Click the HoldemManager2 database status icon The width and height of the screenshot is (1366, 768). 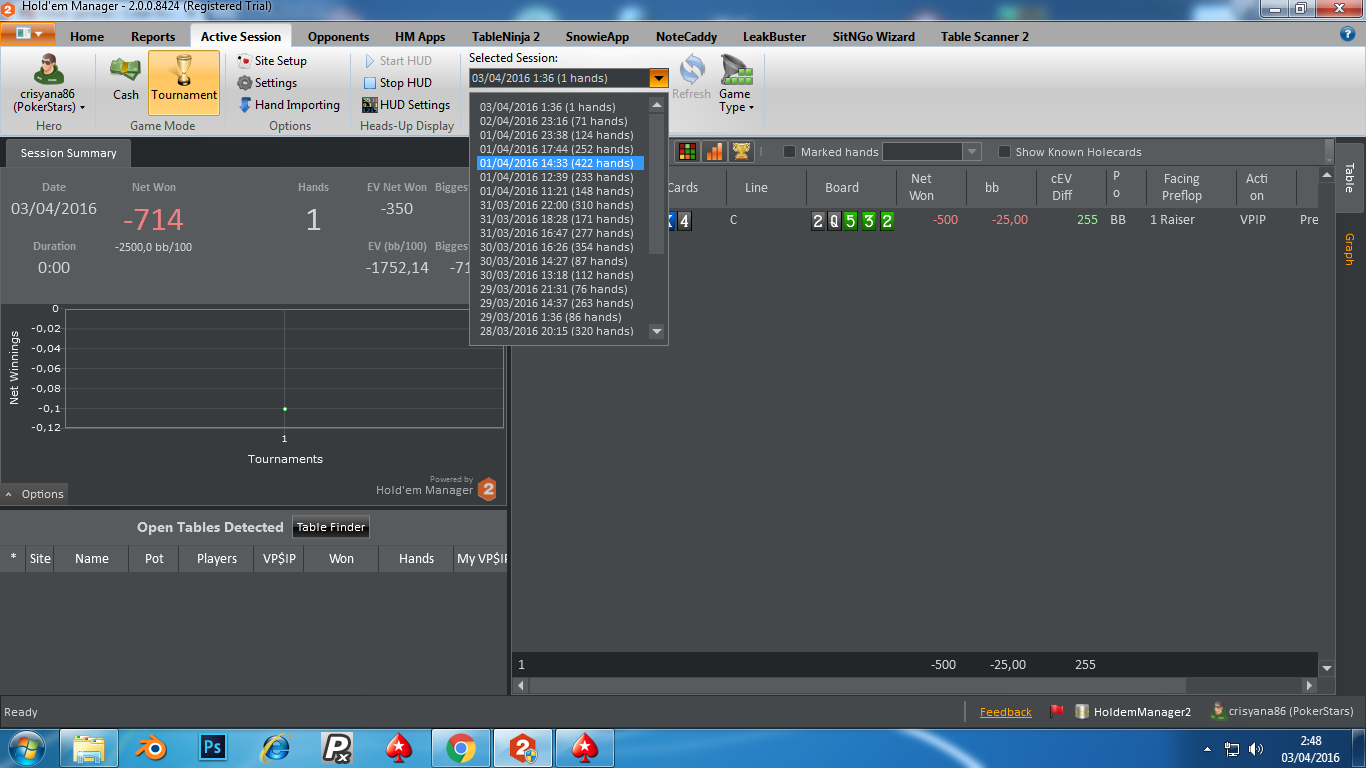click(1082, 712)
